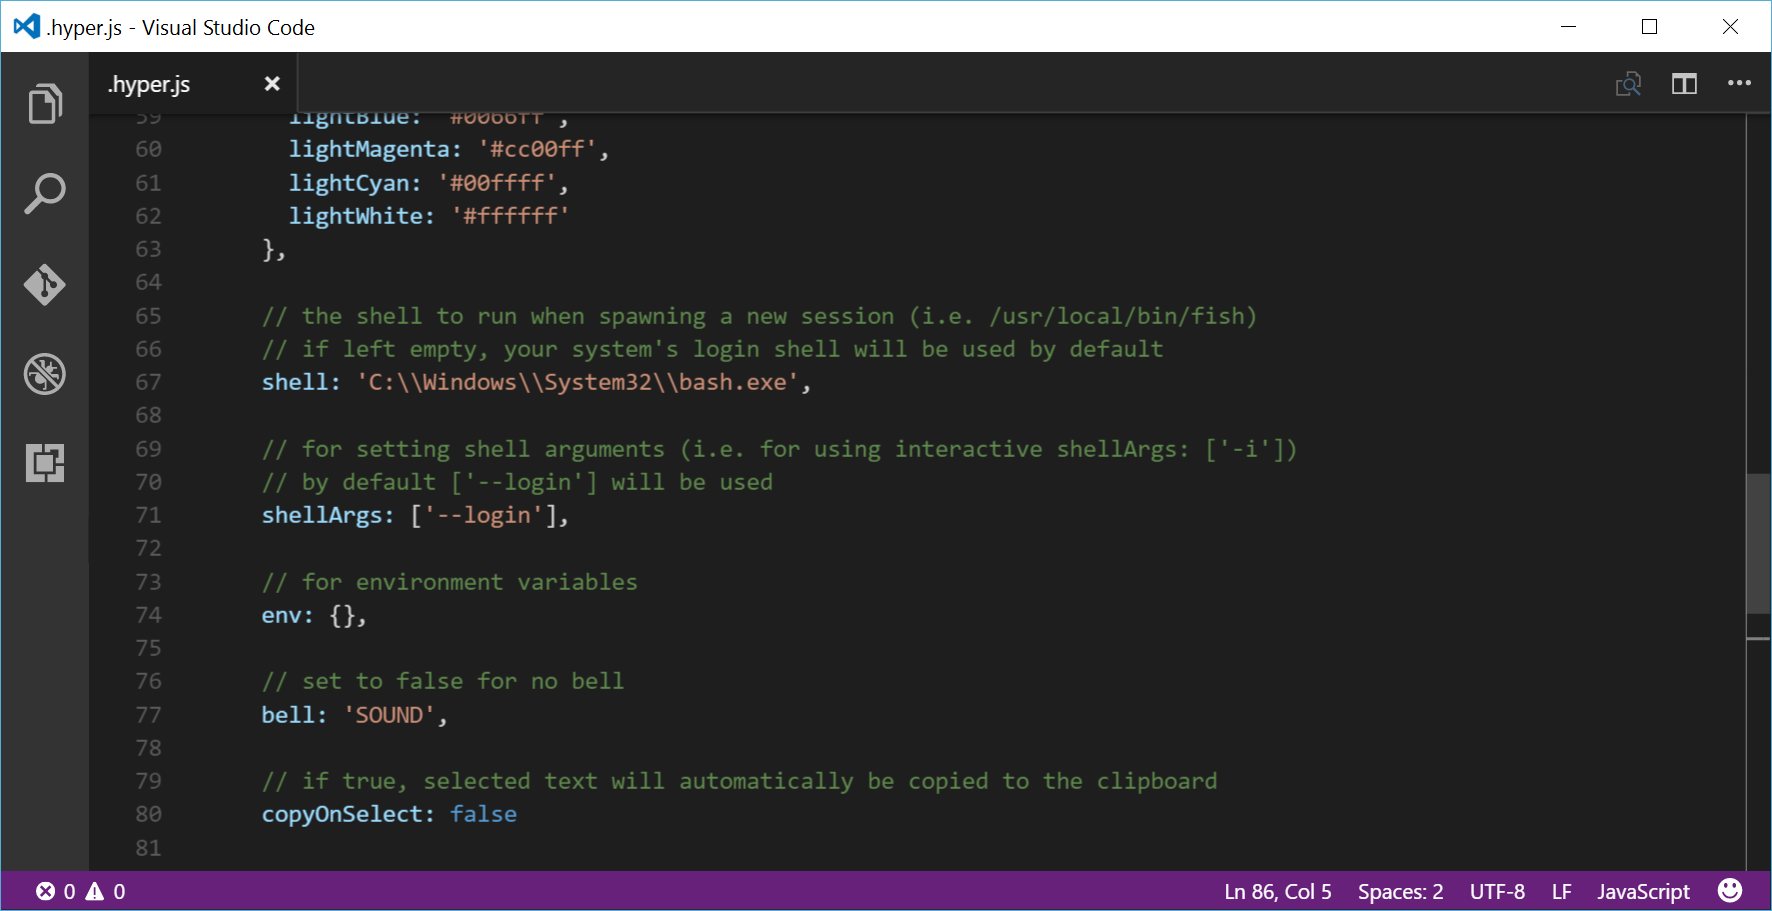Open the Explorer sidebar
The height and width of the screenshot is (911, 1772).
(45, 103)
